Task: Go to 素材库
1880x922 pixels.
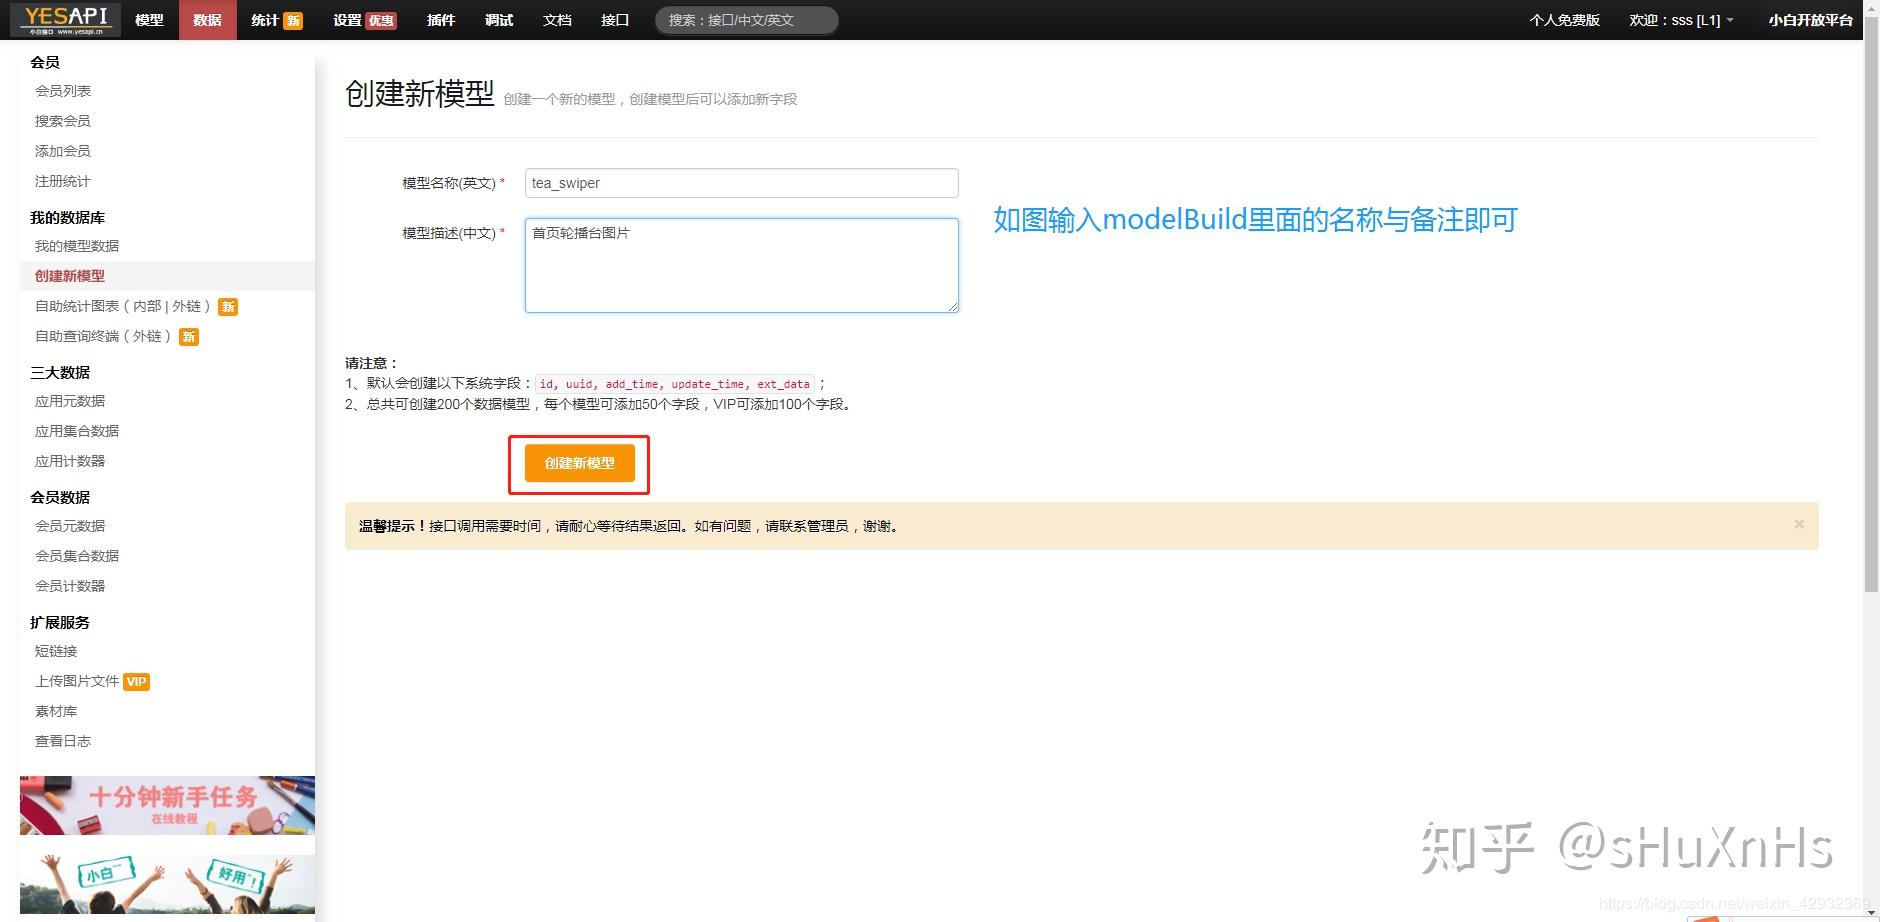Action: coord(56,711)
